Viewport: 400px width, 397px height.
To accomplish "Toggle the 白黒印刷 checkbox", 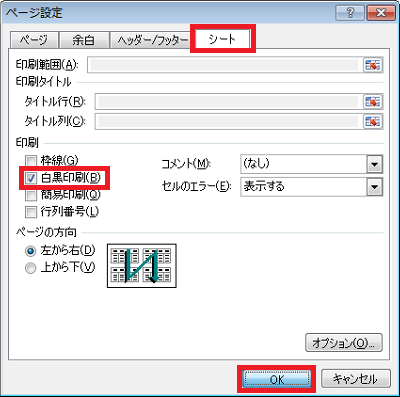I will (x=31, y=178).
